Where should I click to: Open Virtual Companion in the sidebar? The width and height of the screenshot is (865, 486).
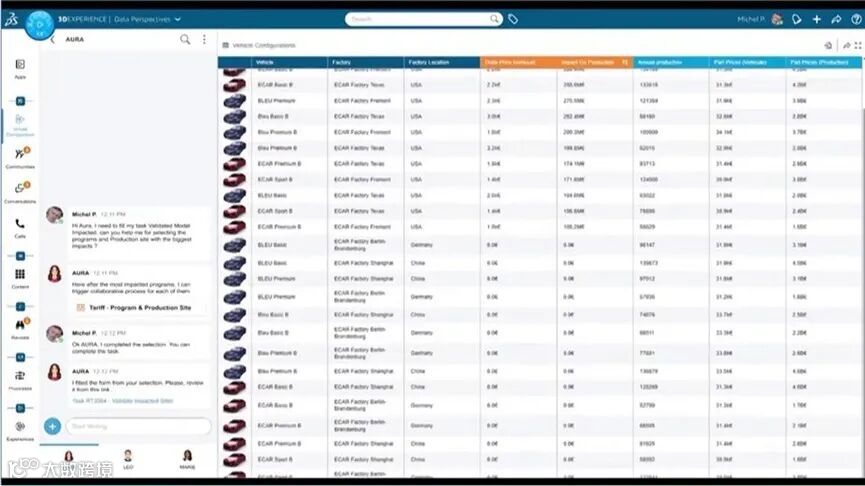coord(20,125)
